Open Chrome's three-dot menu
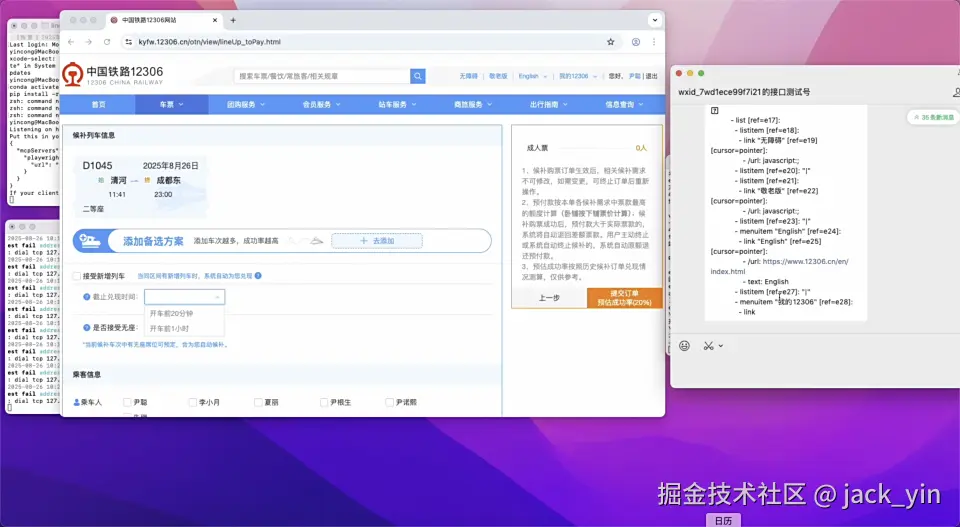This screenshot has width=960, height=527. [x=654, y=42]
